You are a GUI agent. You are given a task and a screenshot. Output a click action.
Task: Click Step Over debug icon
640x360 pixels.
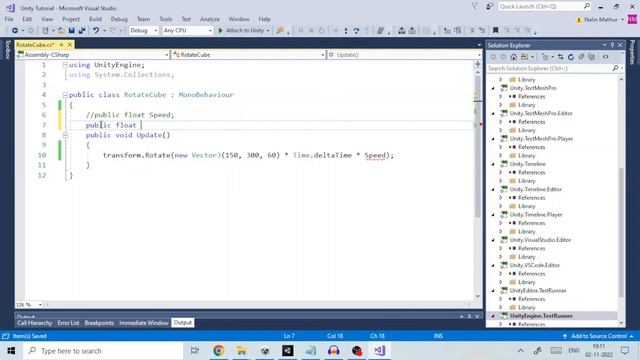click(x=356, y=31)
